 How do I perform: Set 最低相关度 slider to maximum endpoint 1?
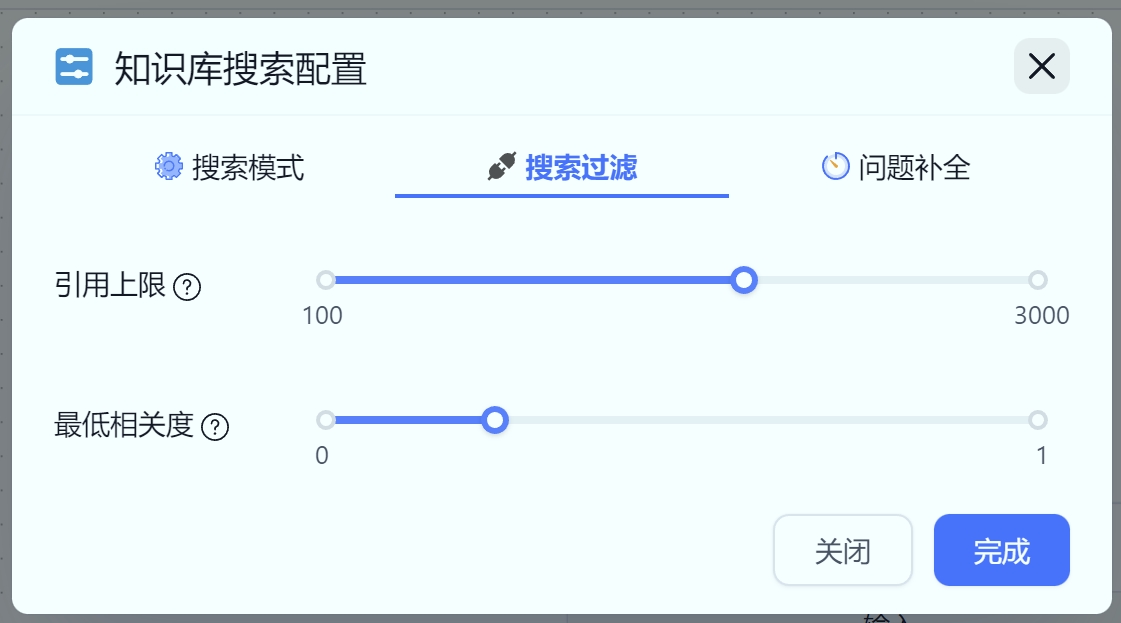coord(1038,420)
